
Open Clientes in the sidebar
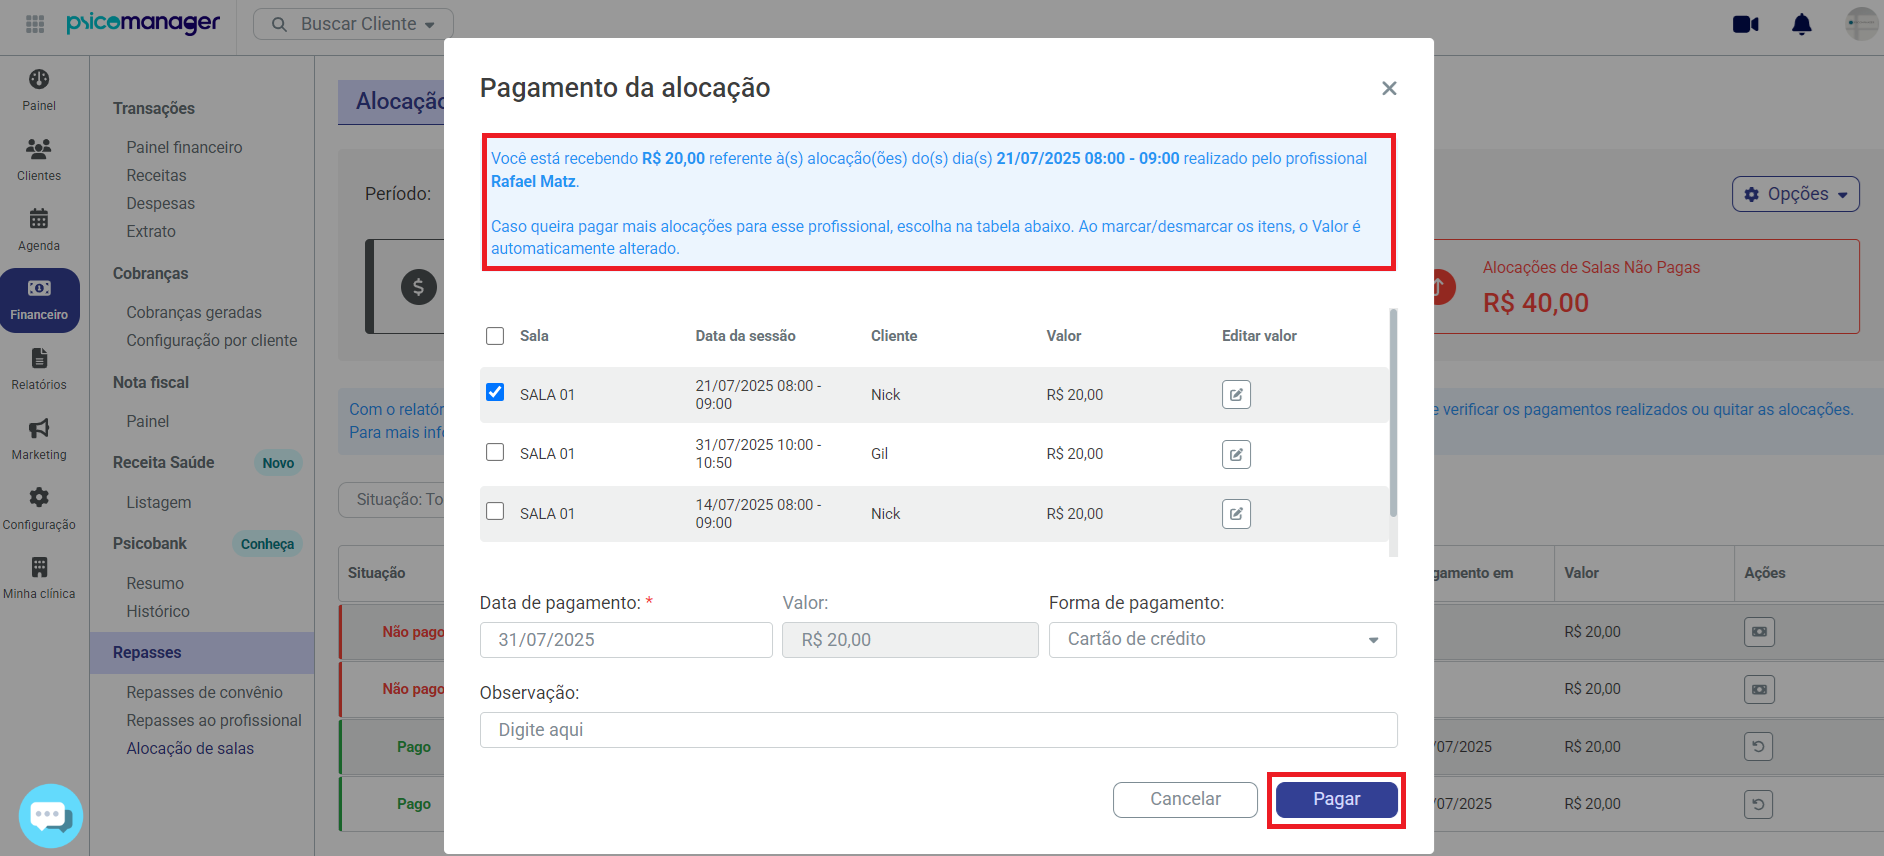pyautogui.click(x=39, y=160)
